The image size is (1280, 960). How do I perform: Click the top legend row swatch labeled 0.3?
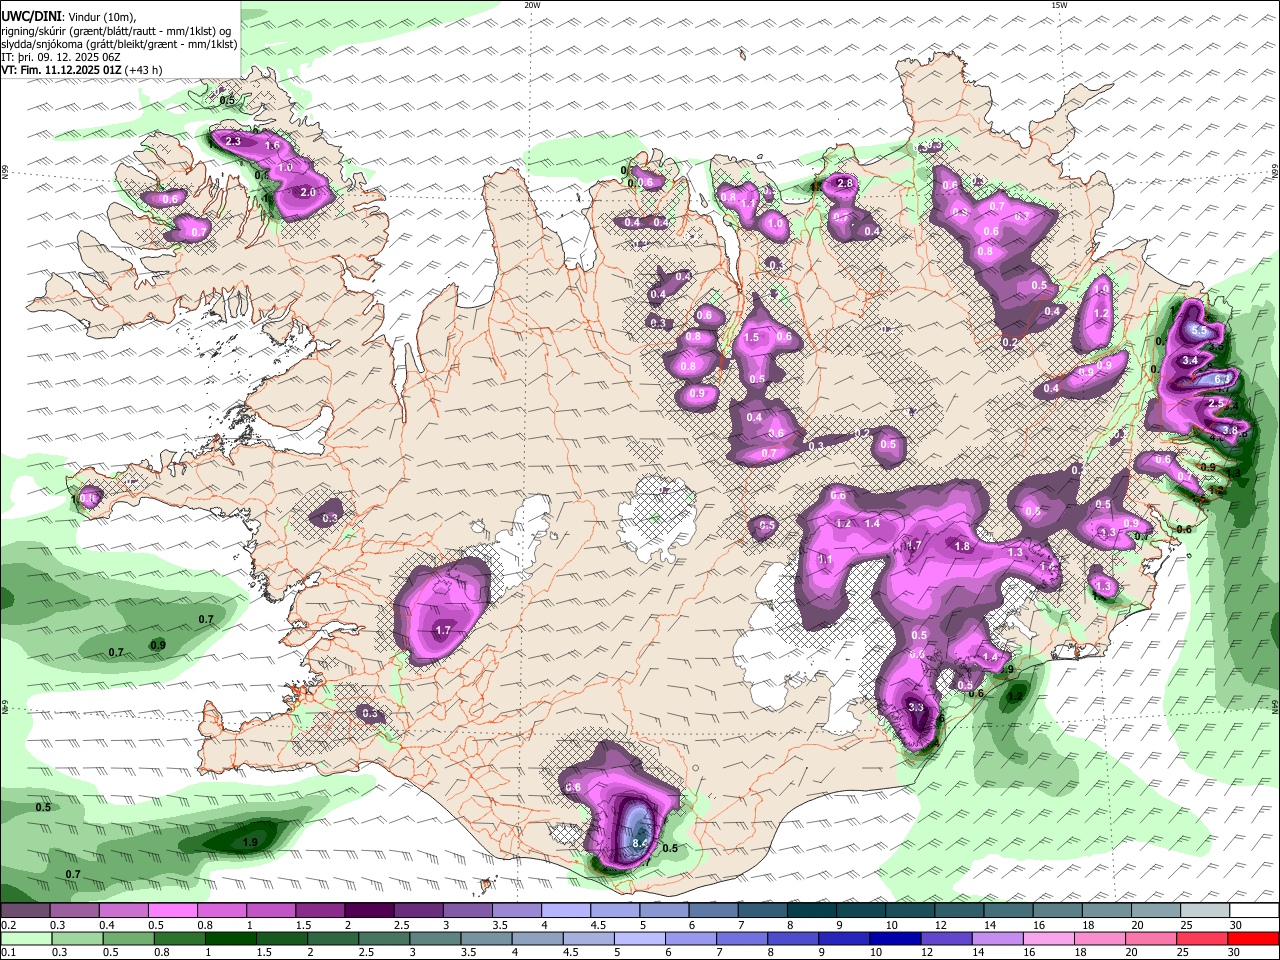point(74,911)
